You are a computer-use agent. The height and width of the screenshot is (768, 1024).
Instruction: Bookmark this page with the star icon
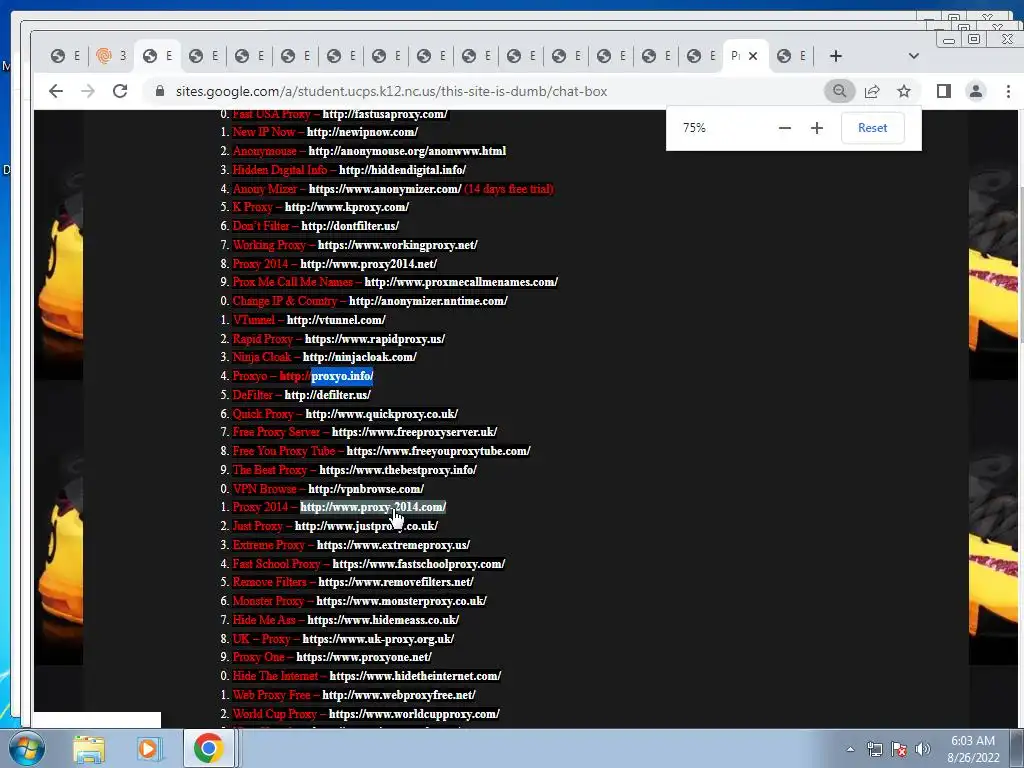[x=904, y=91]
